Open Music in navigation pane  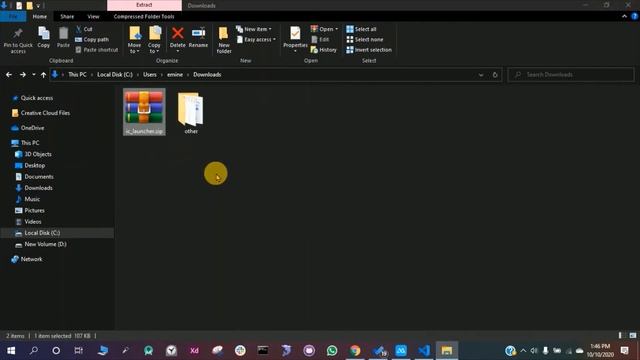[28, 199]
